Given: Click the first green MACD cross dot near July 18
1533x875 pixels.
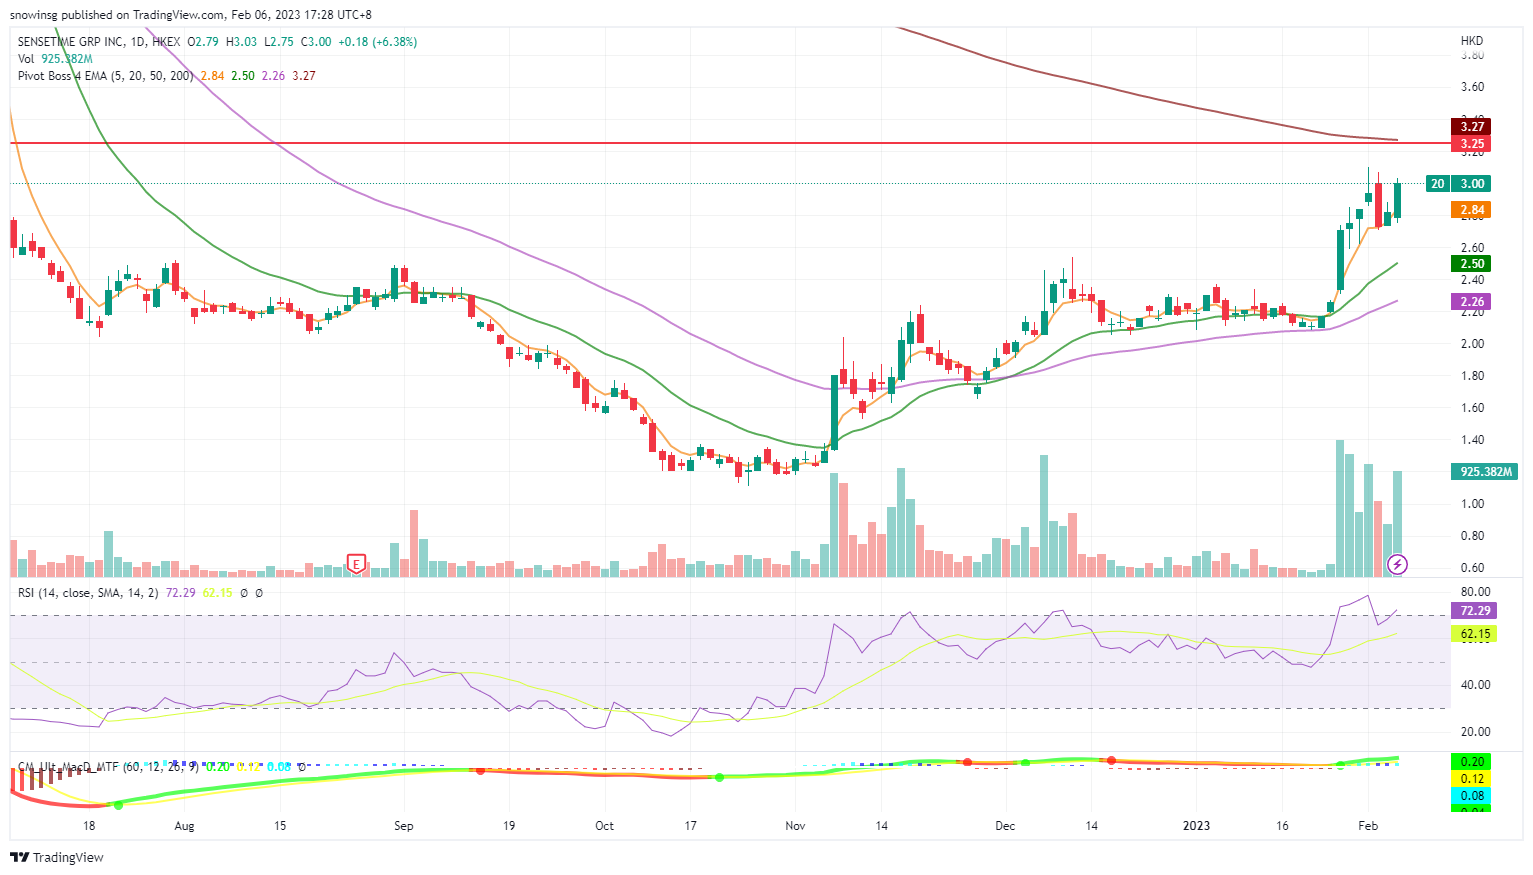Looking at the screenshot, I should point(118,804).
